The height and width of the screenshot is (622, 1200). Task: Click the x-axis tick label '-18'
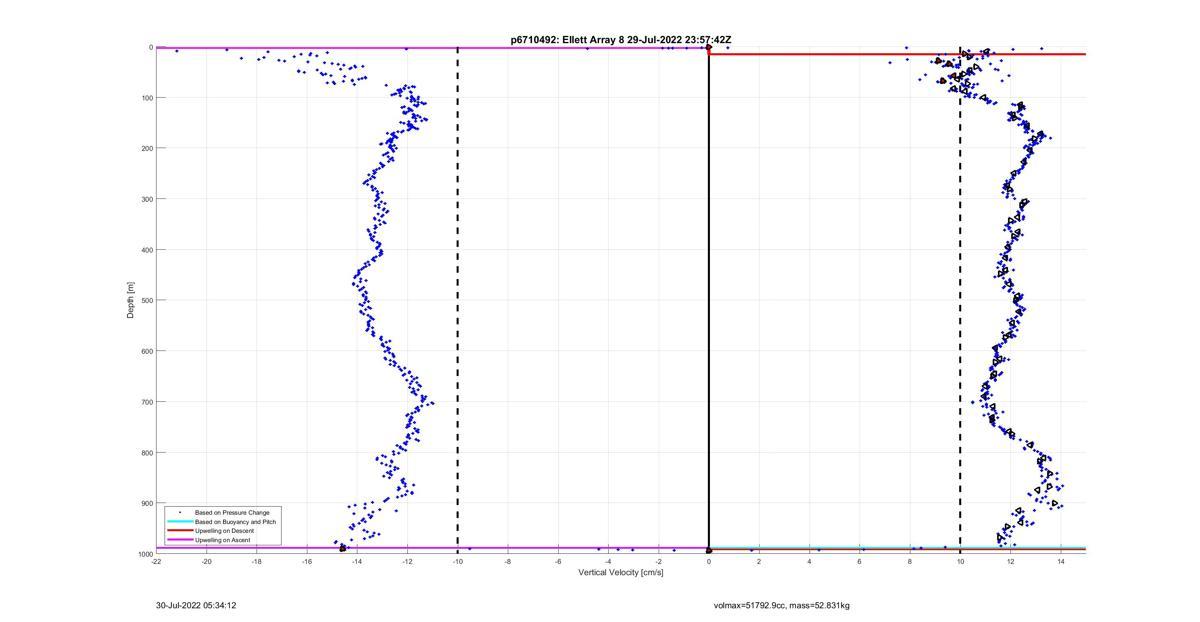[256, 561]
